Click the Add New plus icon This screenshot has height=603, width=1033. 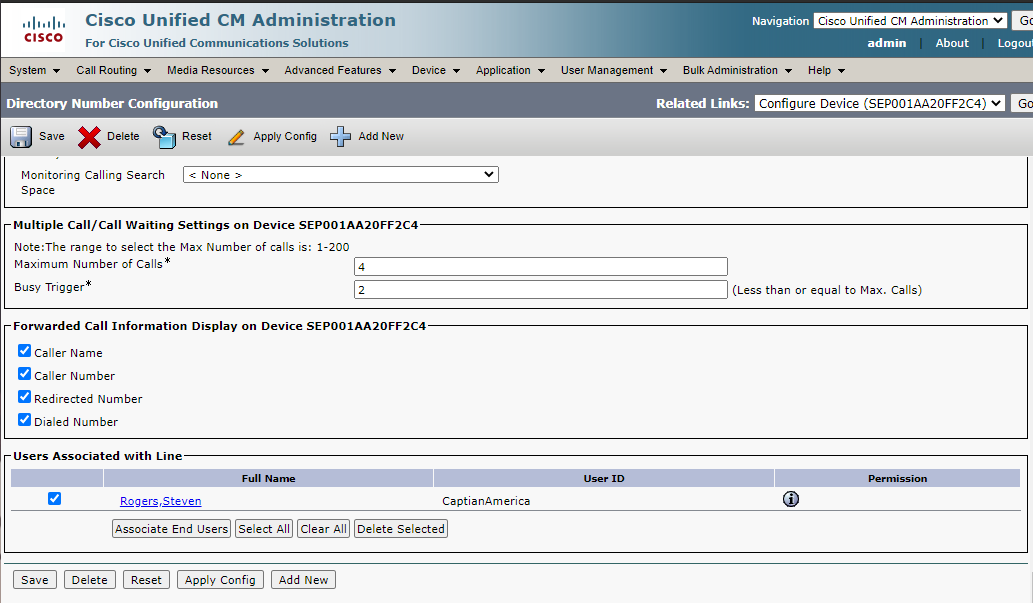pyautogui.click(x=340, y=136)
